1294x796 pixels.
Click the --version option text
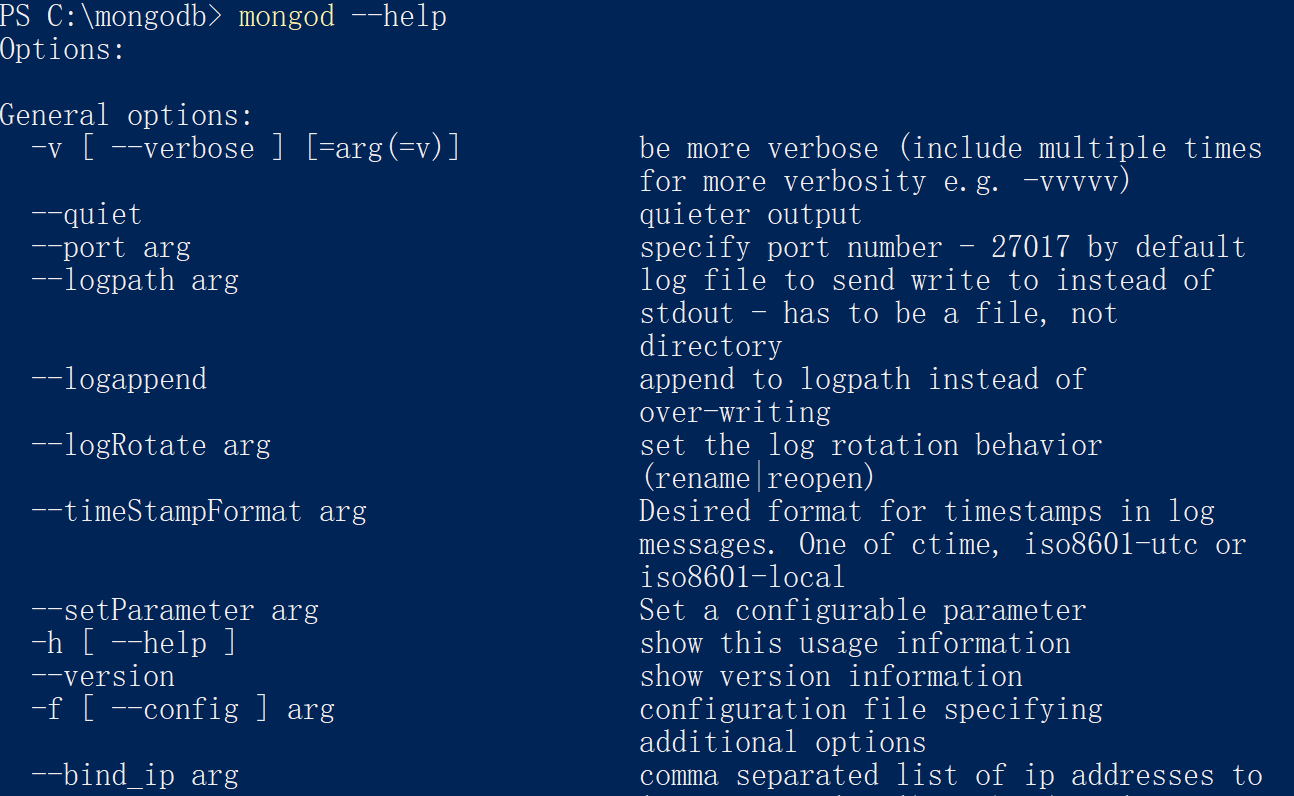103,677
